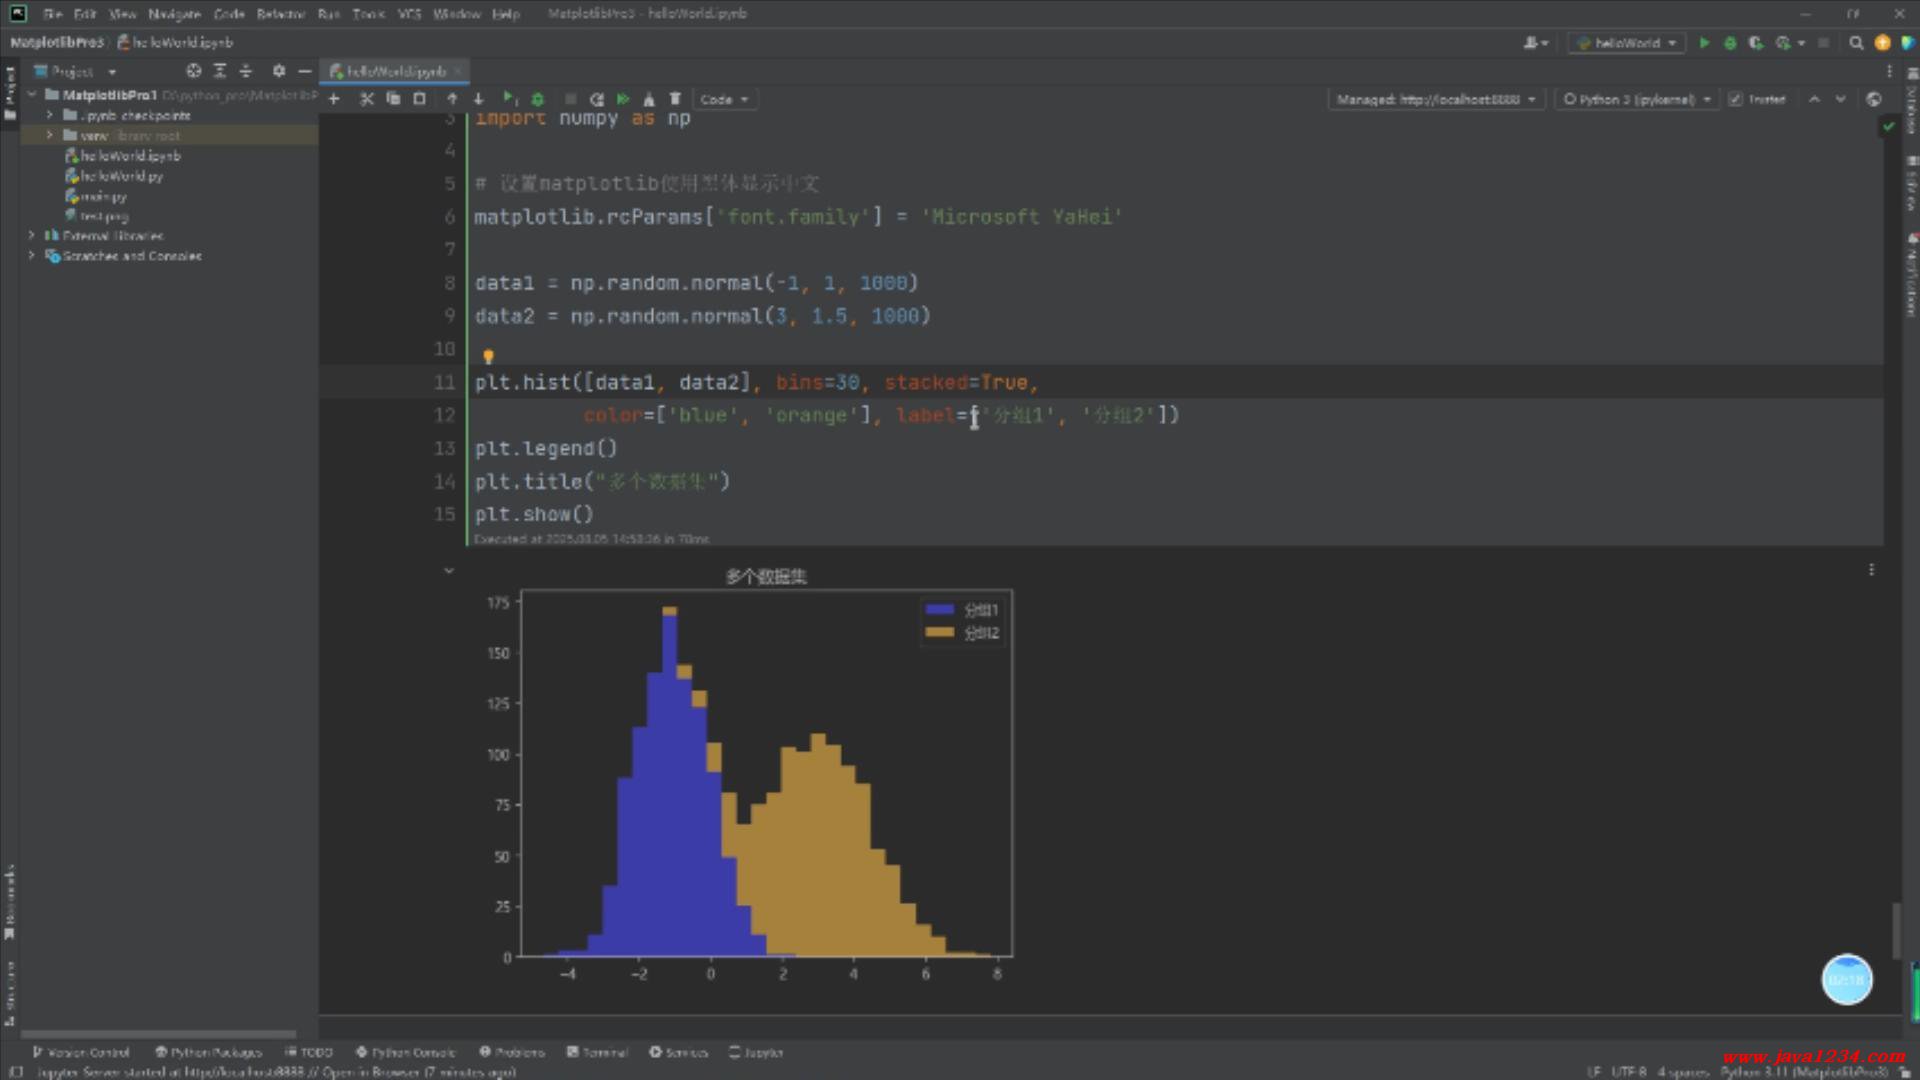1920x1080 pixels.
Task: Click the search everywhere magnifier icon
Action: (x=1856, y=43)
